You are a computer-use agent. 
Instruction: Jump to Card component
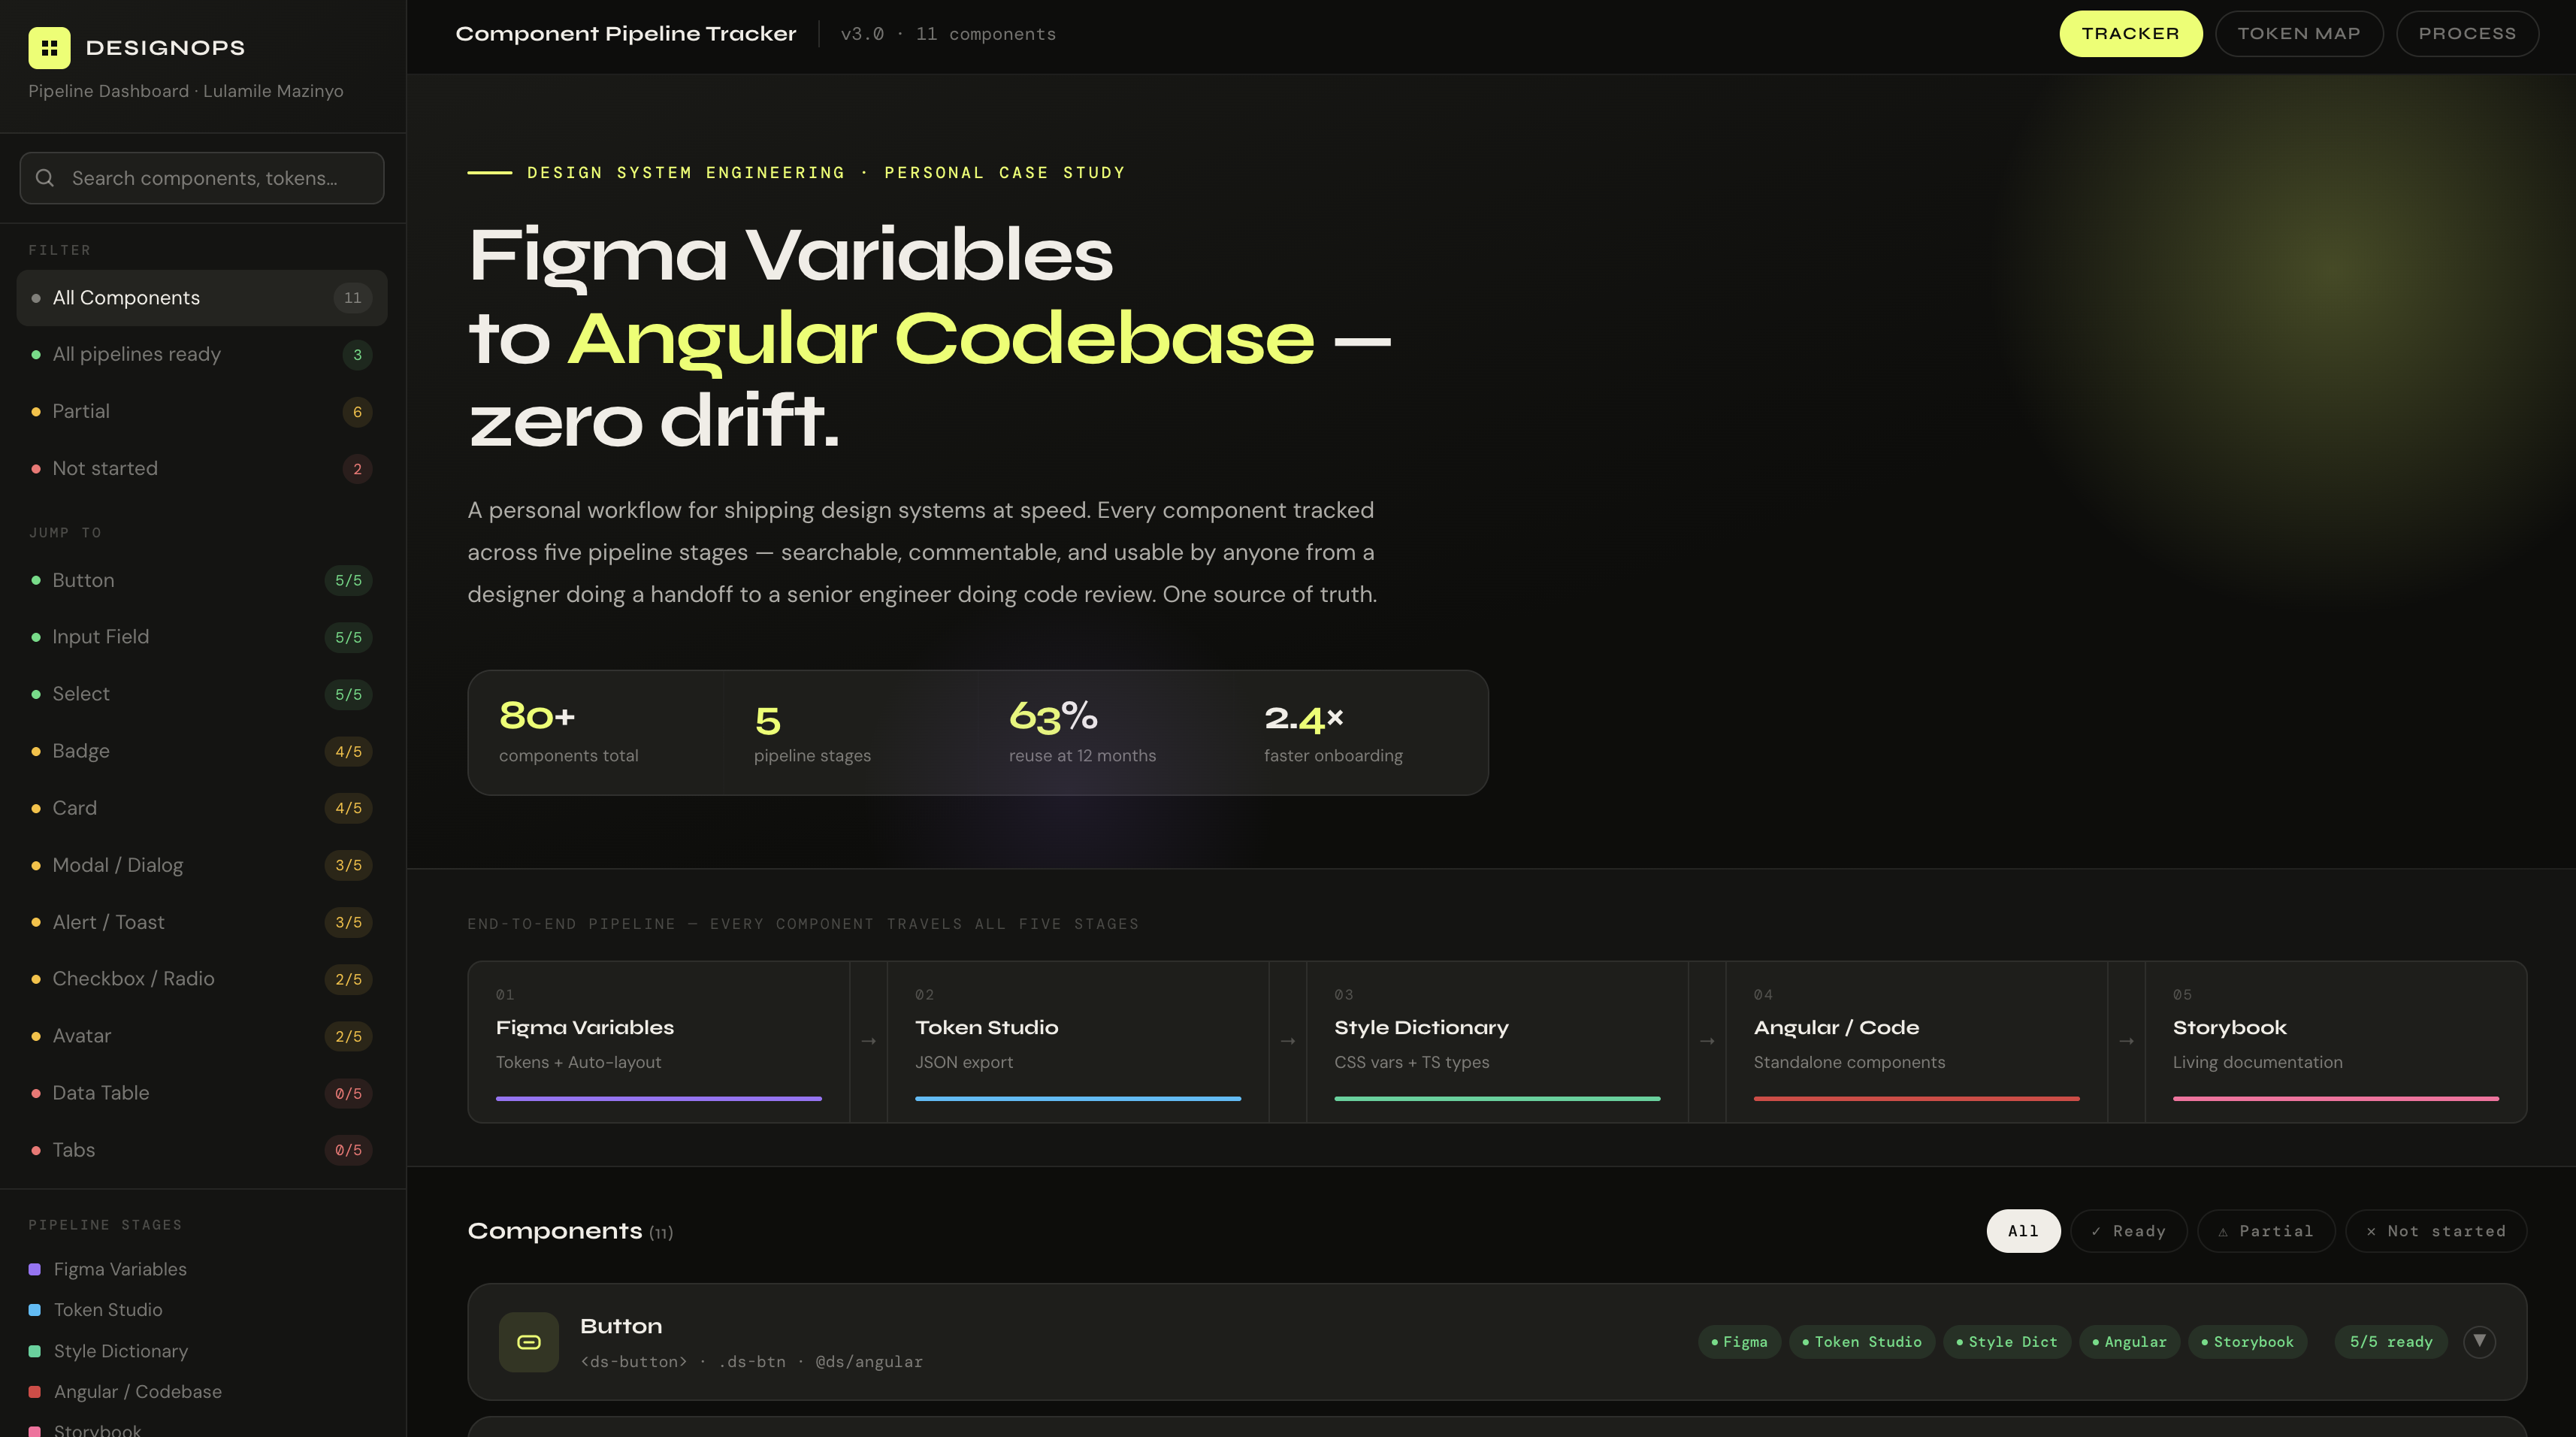click(202, 809)
